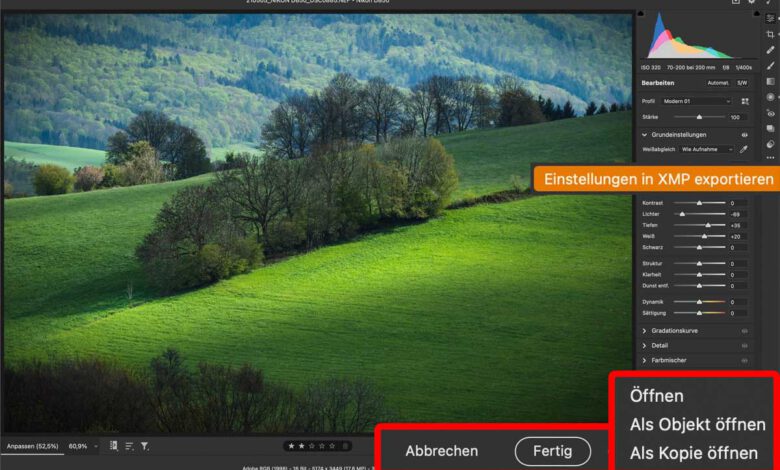
Task: Open the filter funnel icon
Action: click(x=145, y=447)
